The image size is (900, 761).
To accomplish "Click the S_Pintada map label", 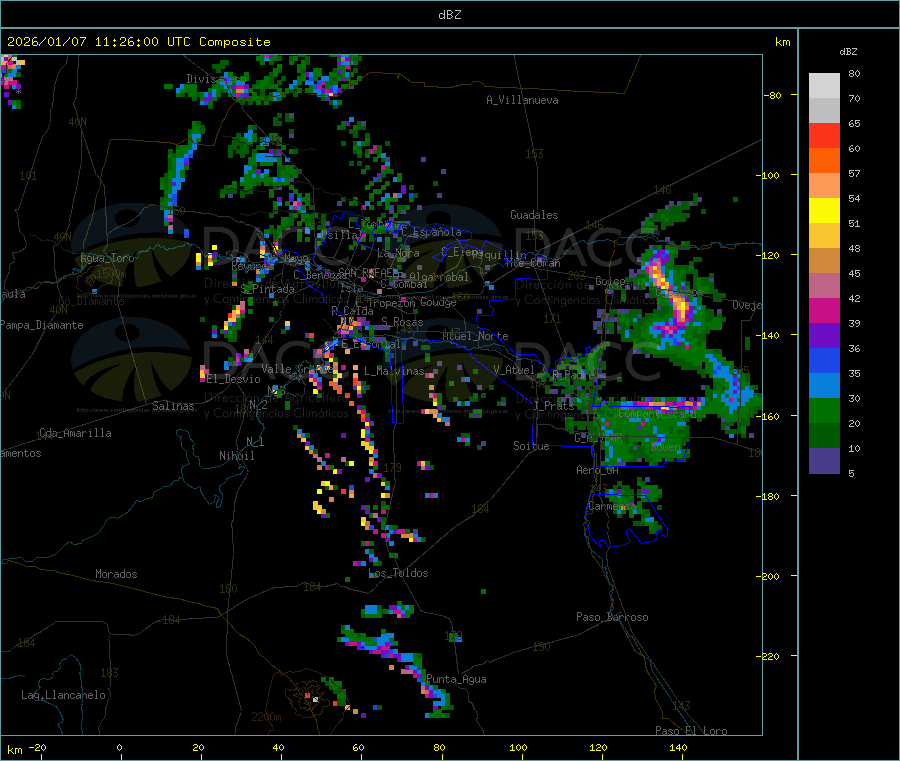I will click(267, 289).
